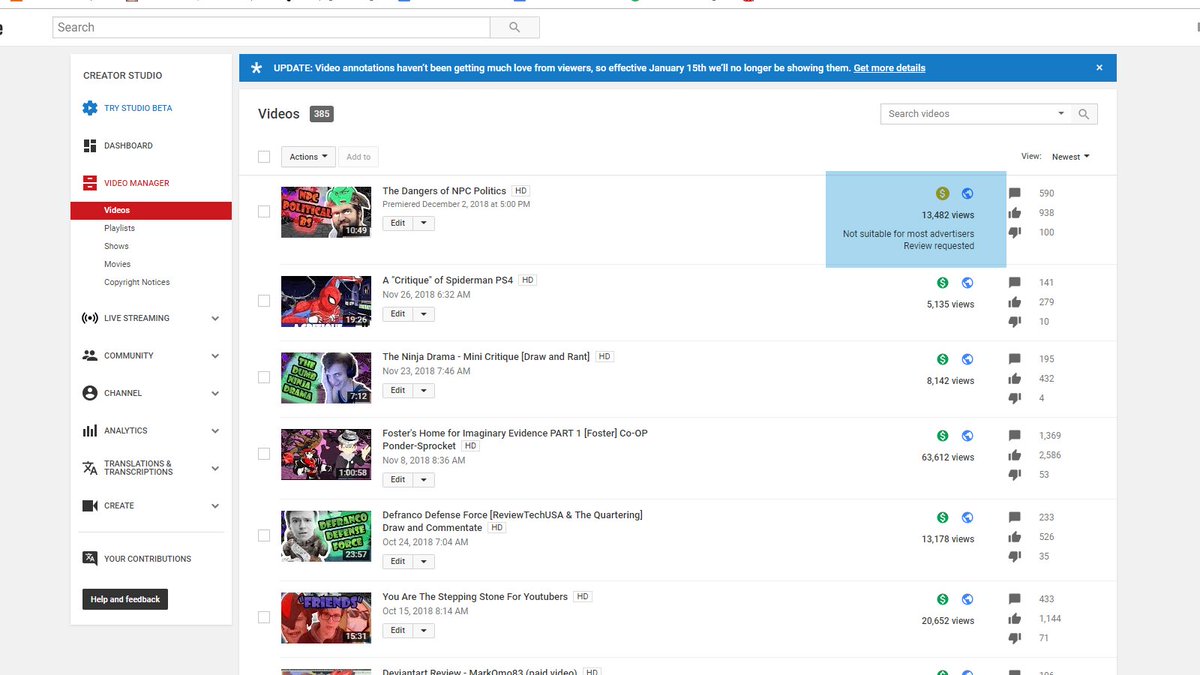Click the Dashboard grid icon
The width and height of the screenshot is (1200, 675).
90,146
